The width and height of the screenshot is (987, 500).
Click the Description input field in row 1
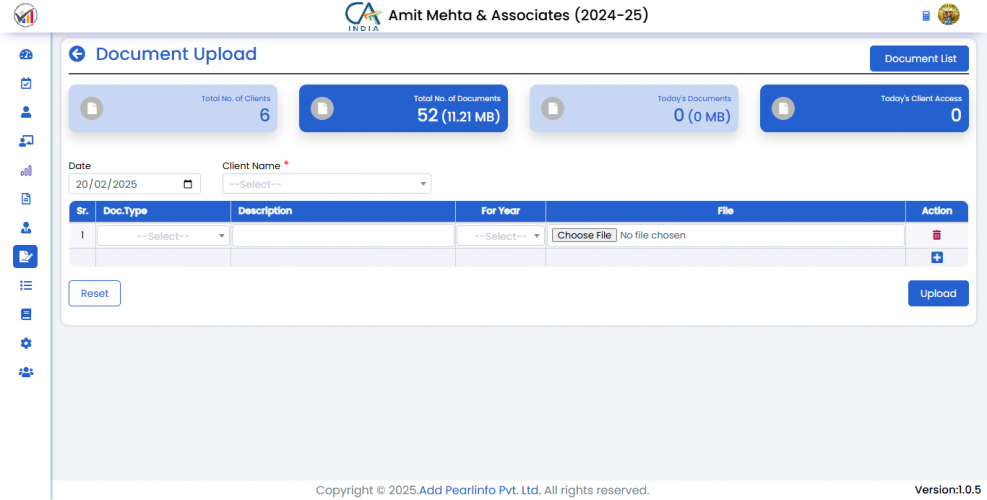pyautogui.click(x=343, y=236)
